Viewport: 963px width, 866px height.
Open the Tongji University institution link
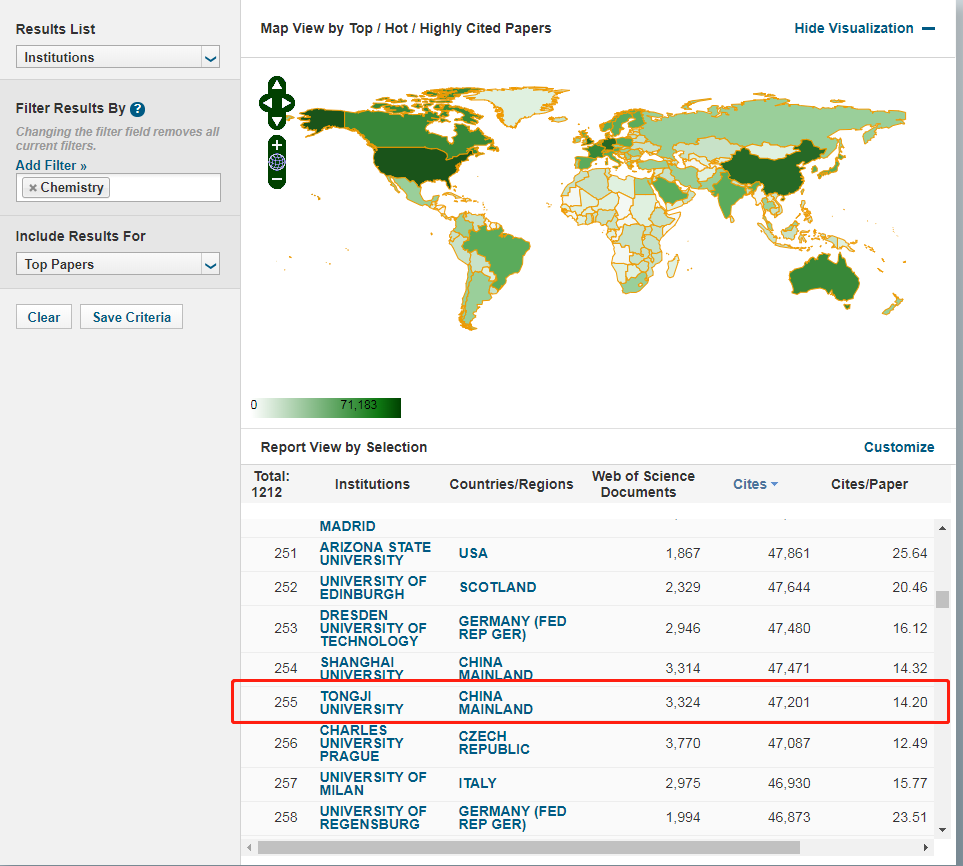pos(361,702)
